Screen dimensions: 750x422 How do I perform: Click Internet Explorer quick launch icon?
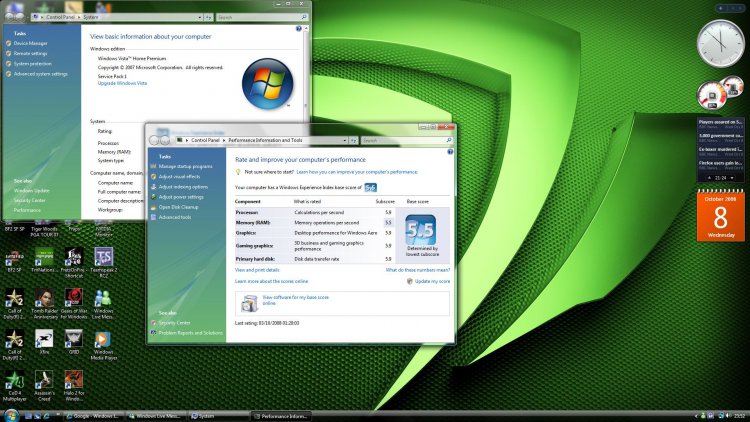click(46, 416)
